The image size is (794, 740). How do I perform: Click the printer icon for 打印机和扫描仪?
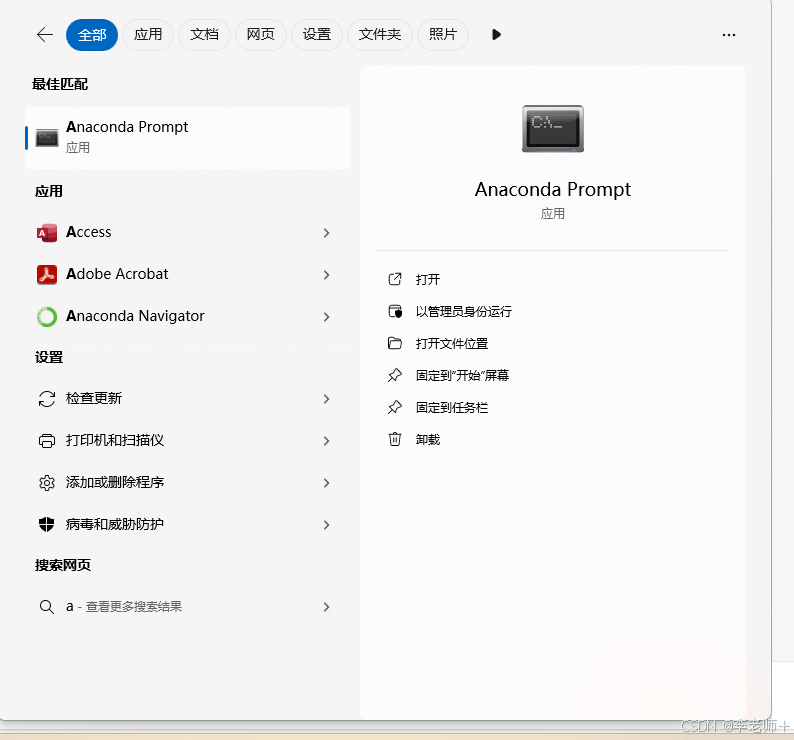click(47, 441)
